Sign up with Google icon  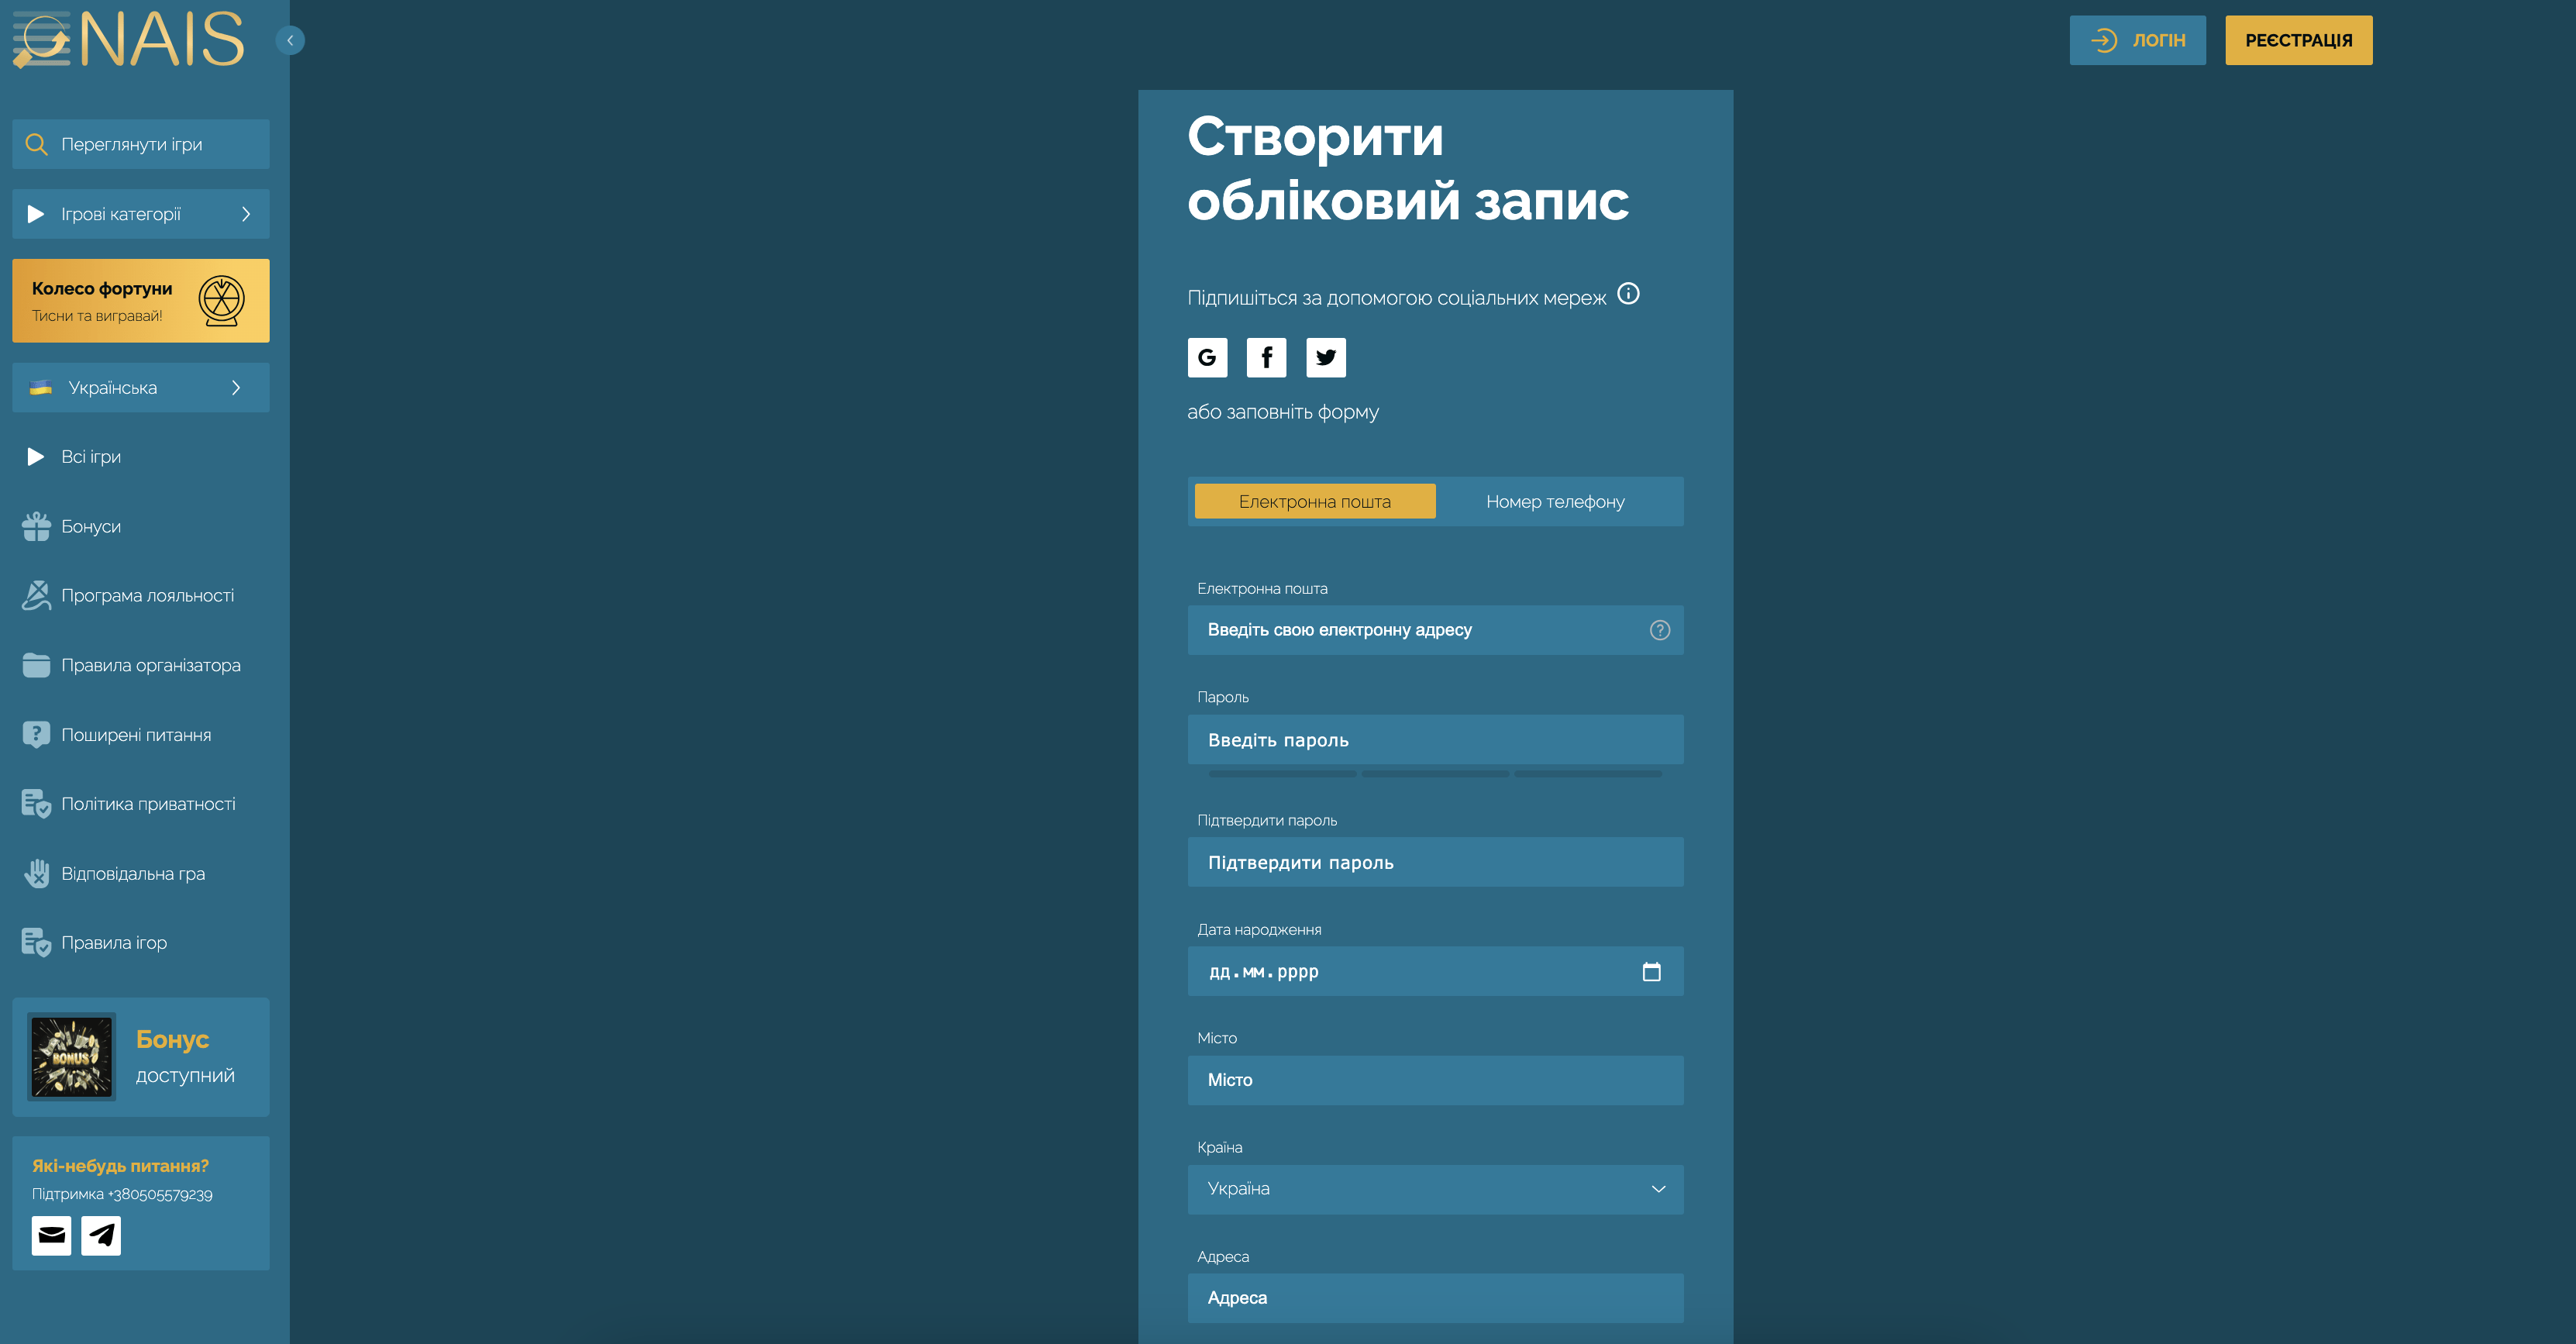[x=1207, y=357]
